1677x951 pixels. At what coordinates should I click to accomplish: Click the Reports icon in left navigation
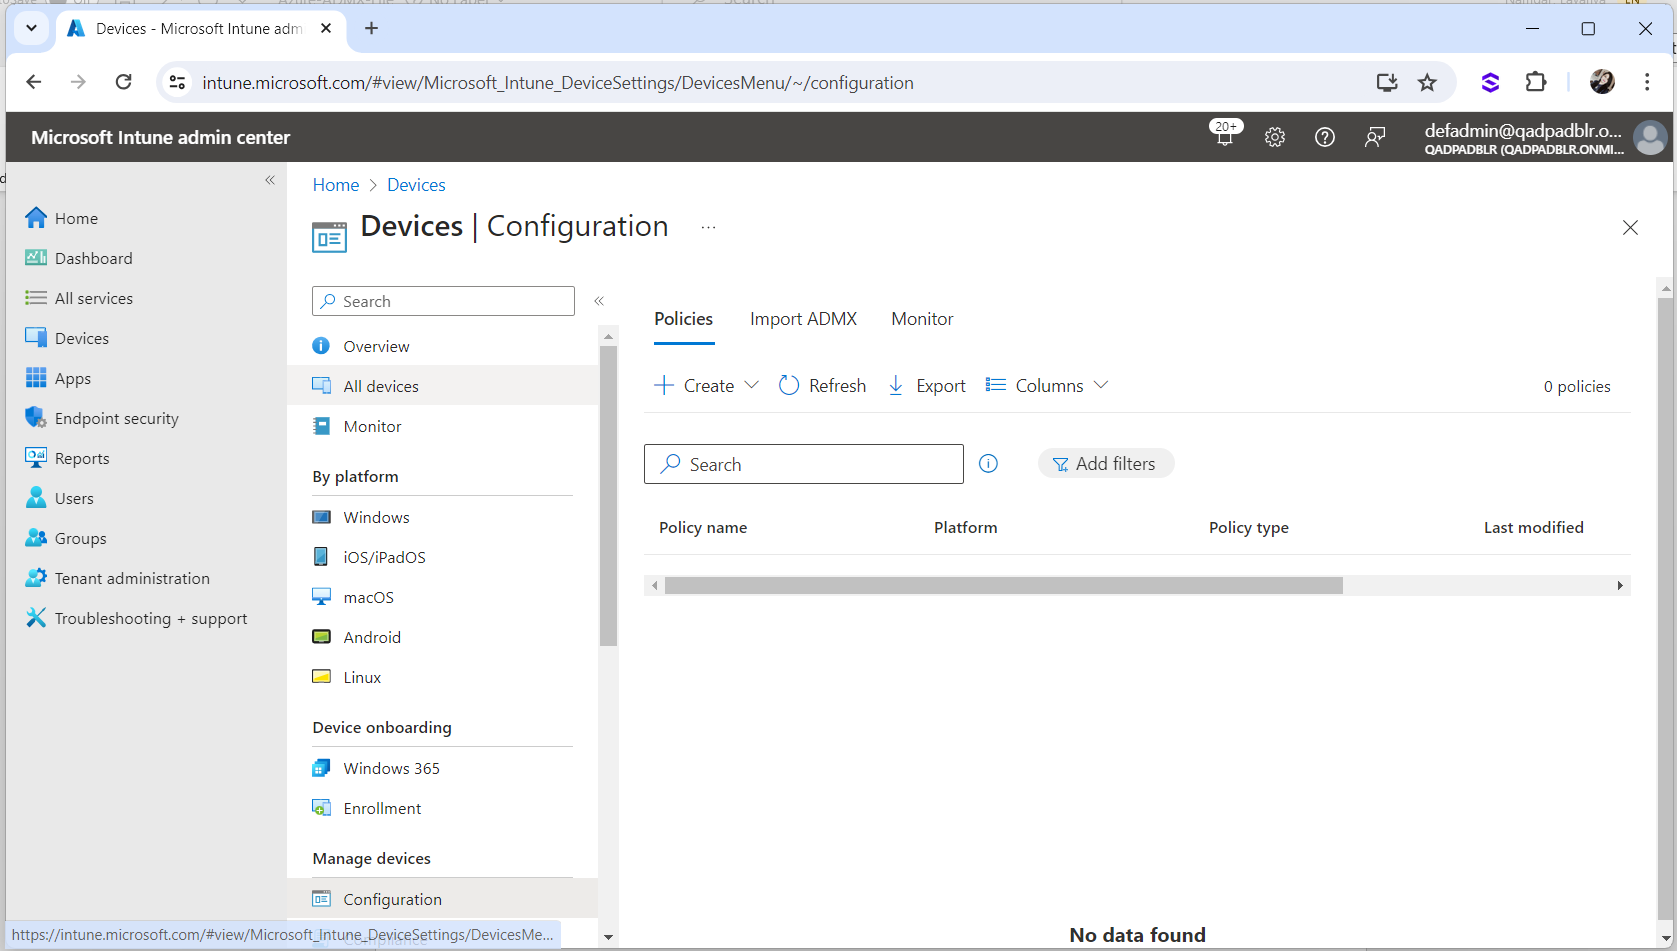tap(36, 458)
